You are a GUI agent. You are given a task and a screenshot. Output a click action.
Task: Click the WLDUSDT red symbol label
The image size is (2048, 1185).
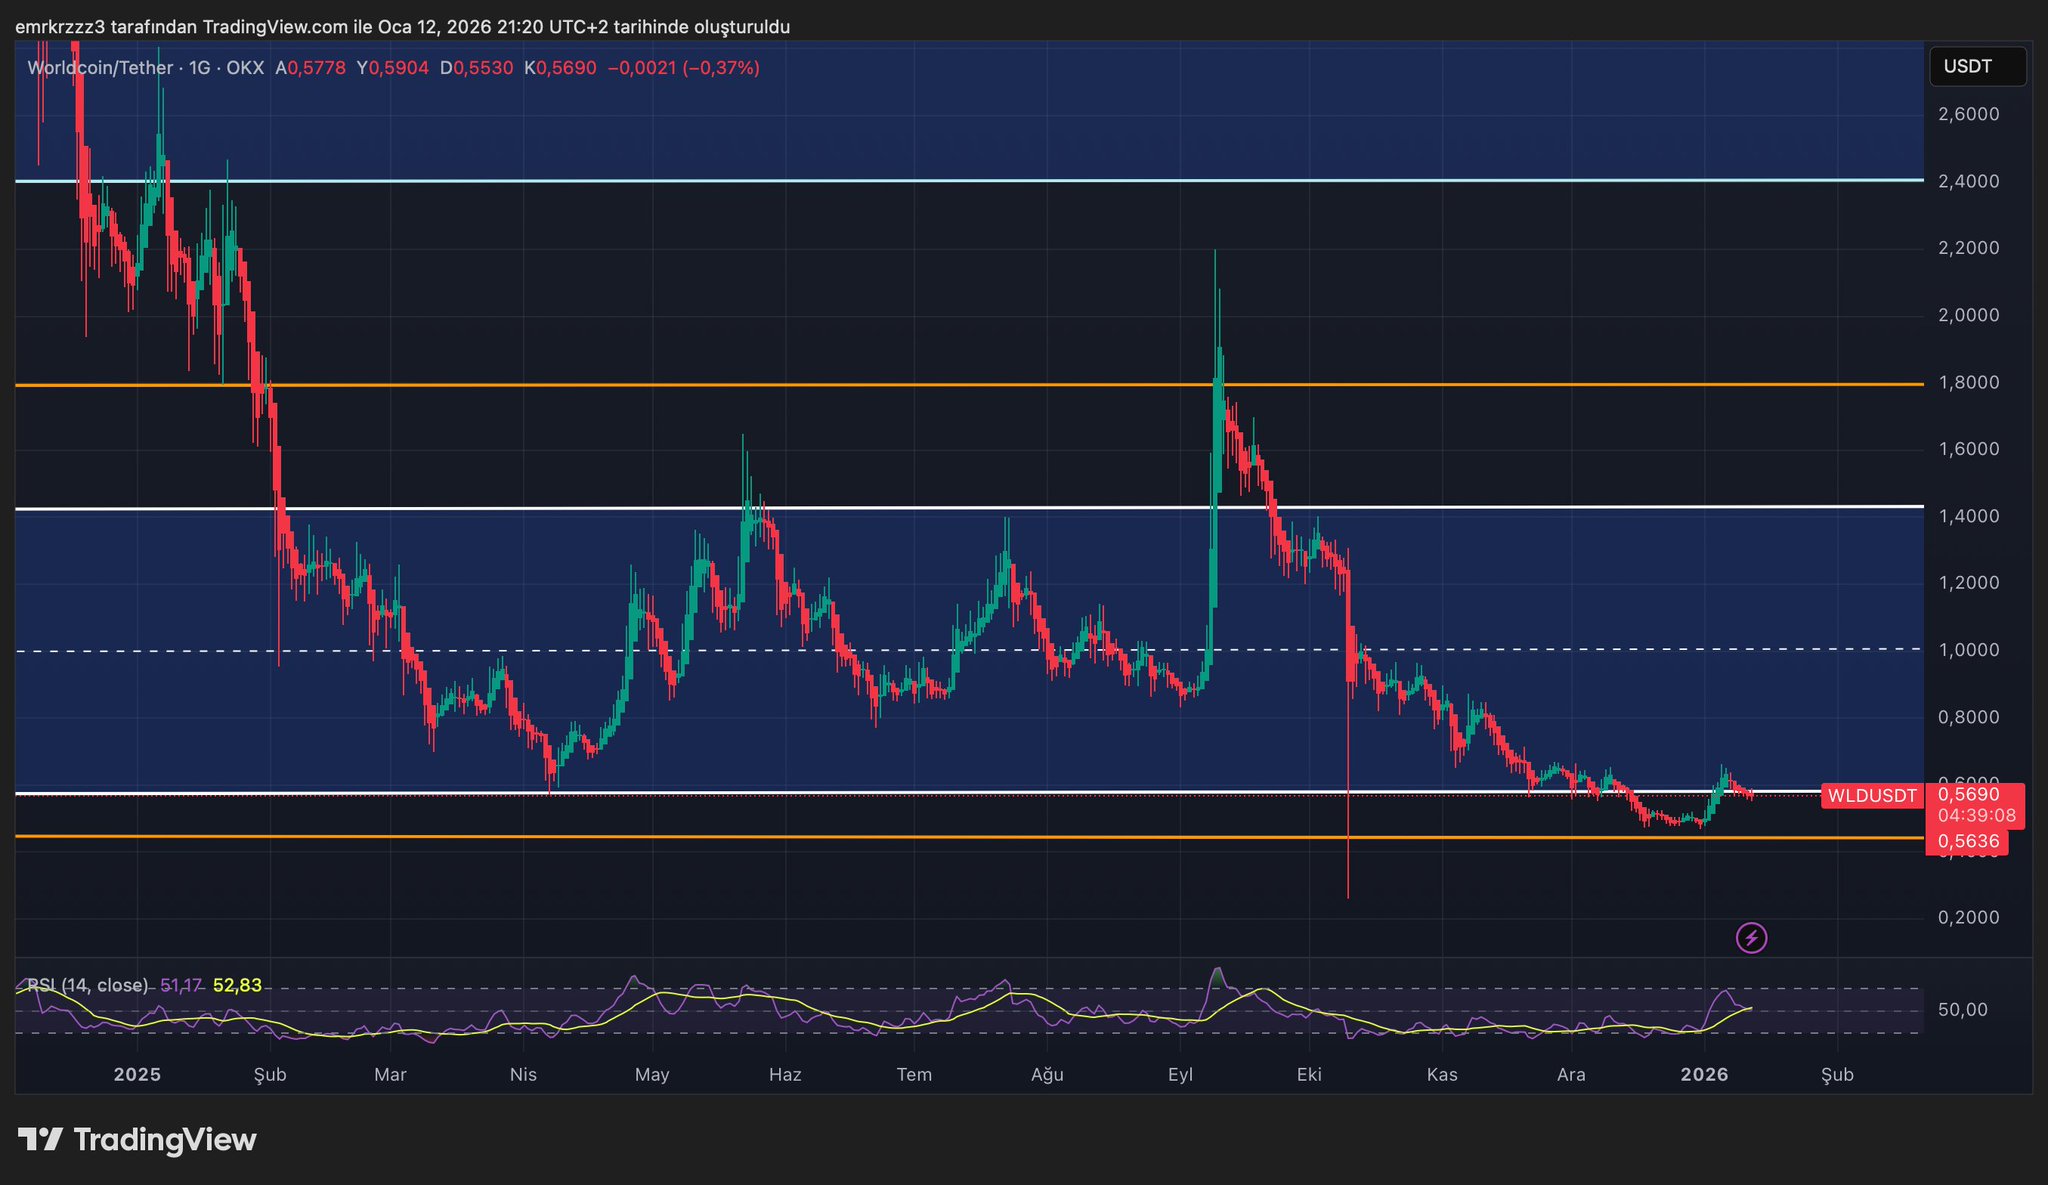click(x=1872, y=796)
